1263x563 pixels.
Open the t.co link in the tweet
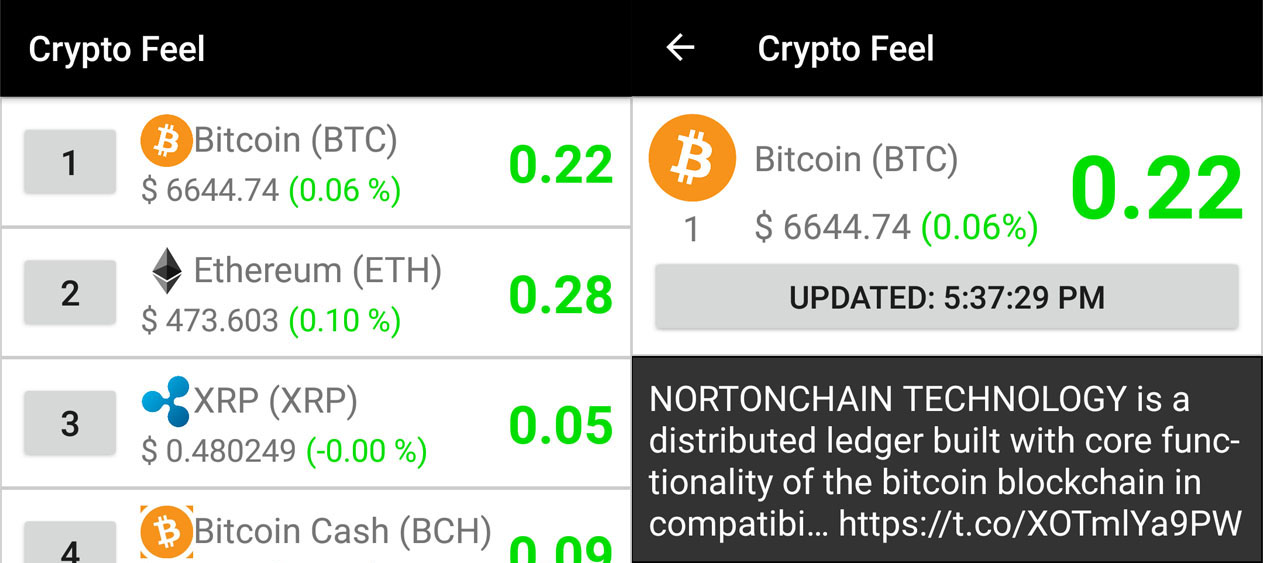[x=1039, y=522]
